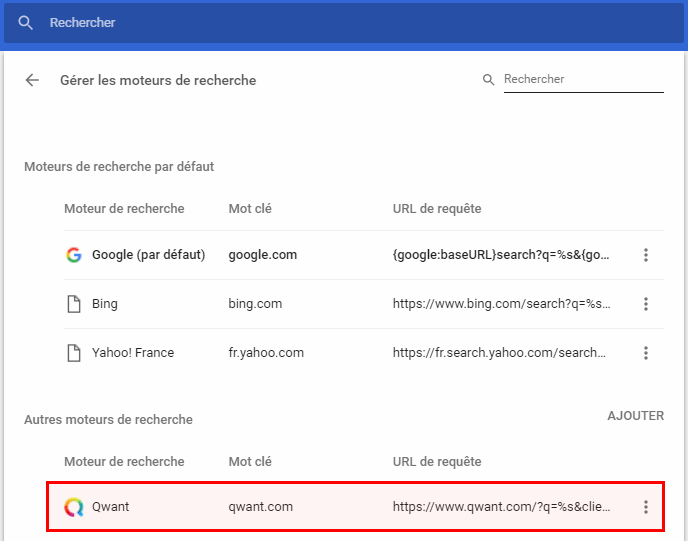The image size is (688, 541).
Task: Open more actions menu for Yahoo! France
Action: pos(646,353)
